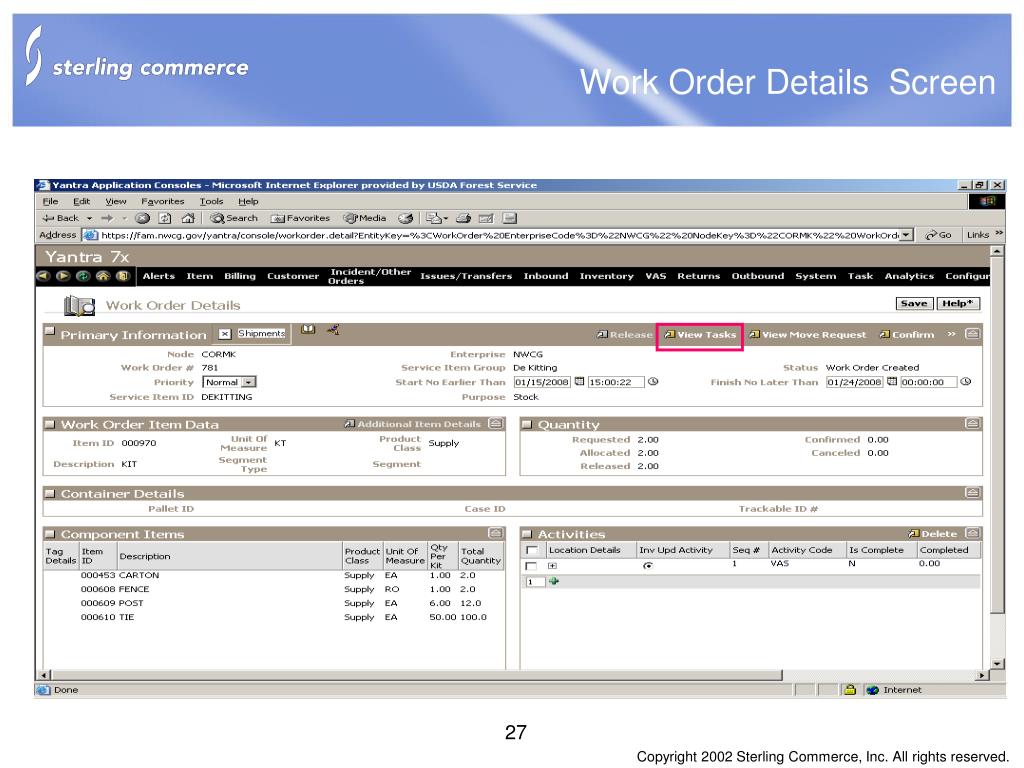
Task: Click the activity count field showing 1
Action: (536, 582)
